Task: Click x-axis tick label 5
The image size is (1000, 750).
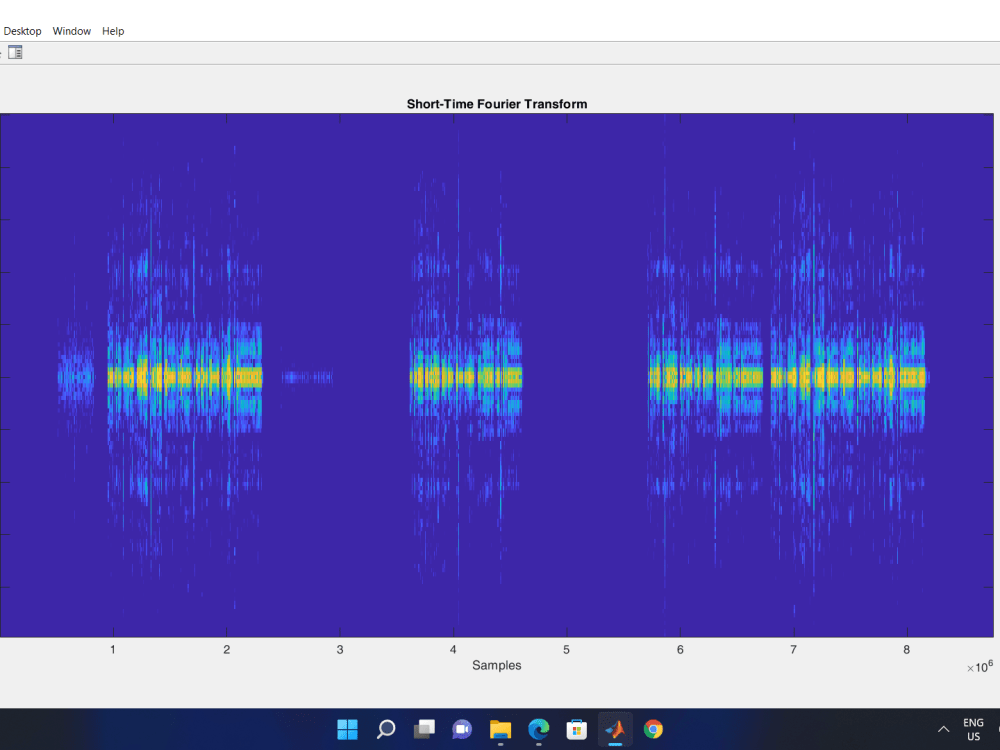Action: pos(566,650)
